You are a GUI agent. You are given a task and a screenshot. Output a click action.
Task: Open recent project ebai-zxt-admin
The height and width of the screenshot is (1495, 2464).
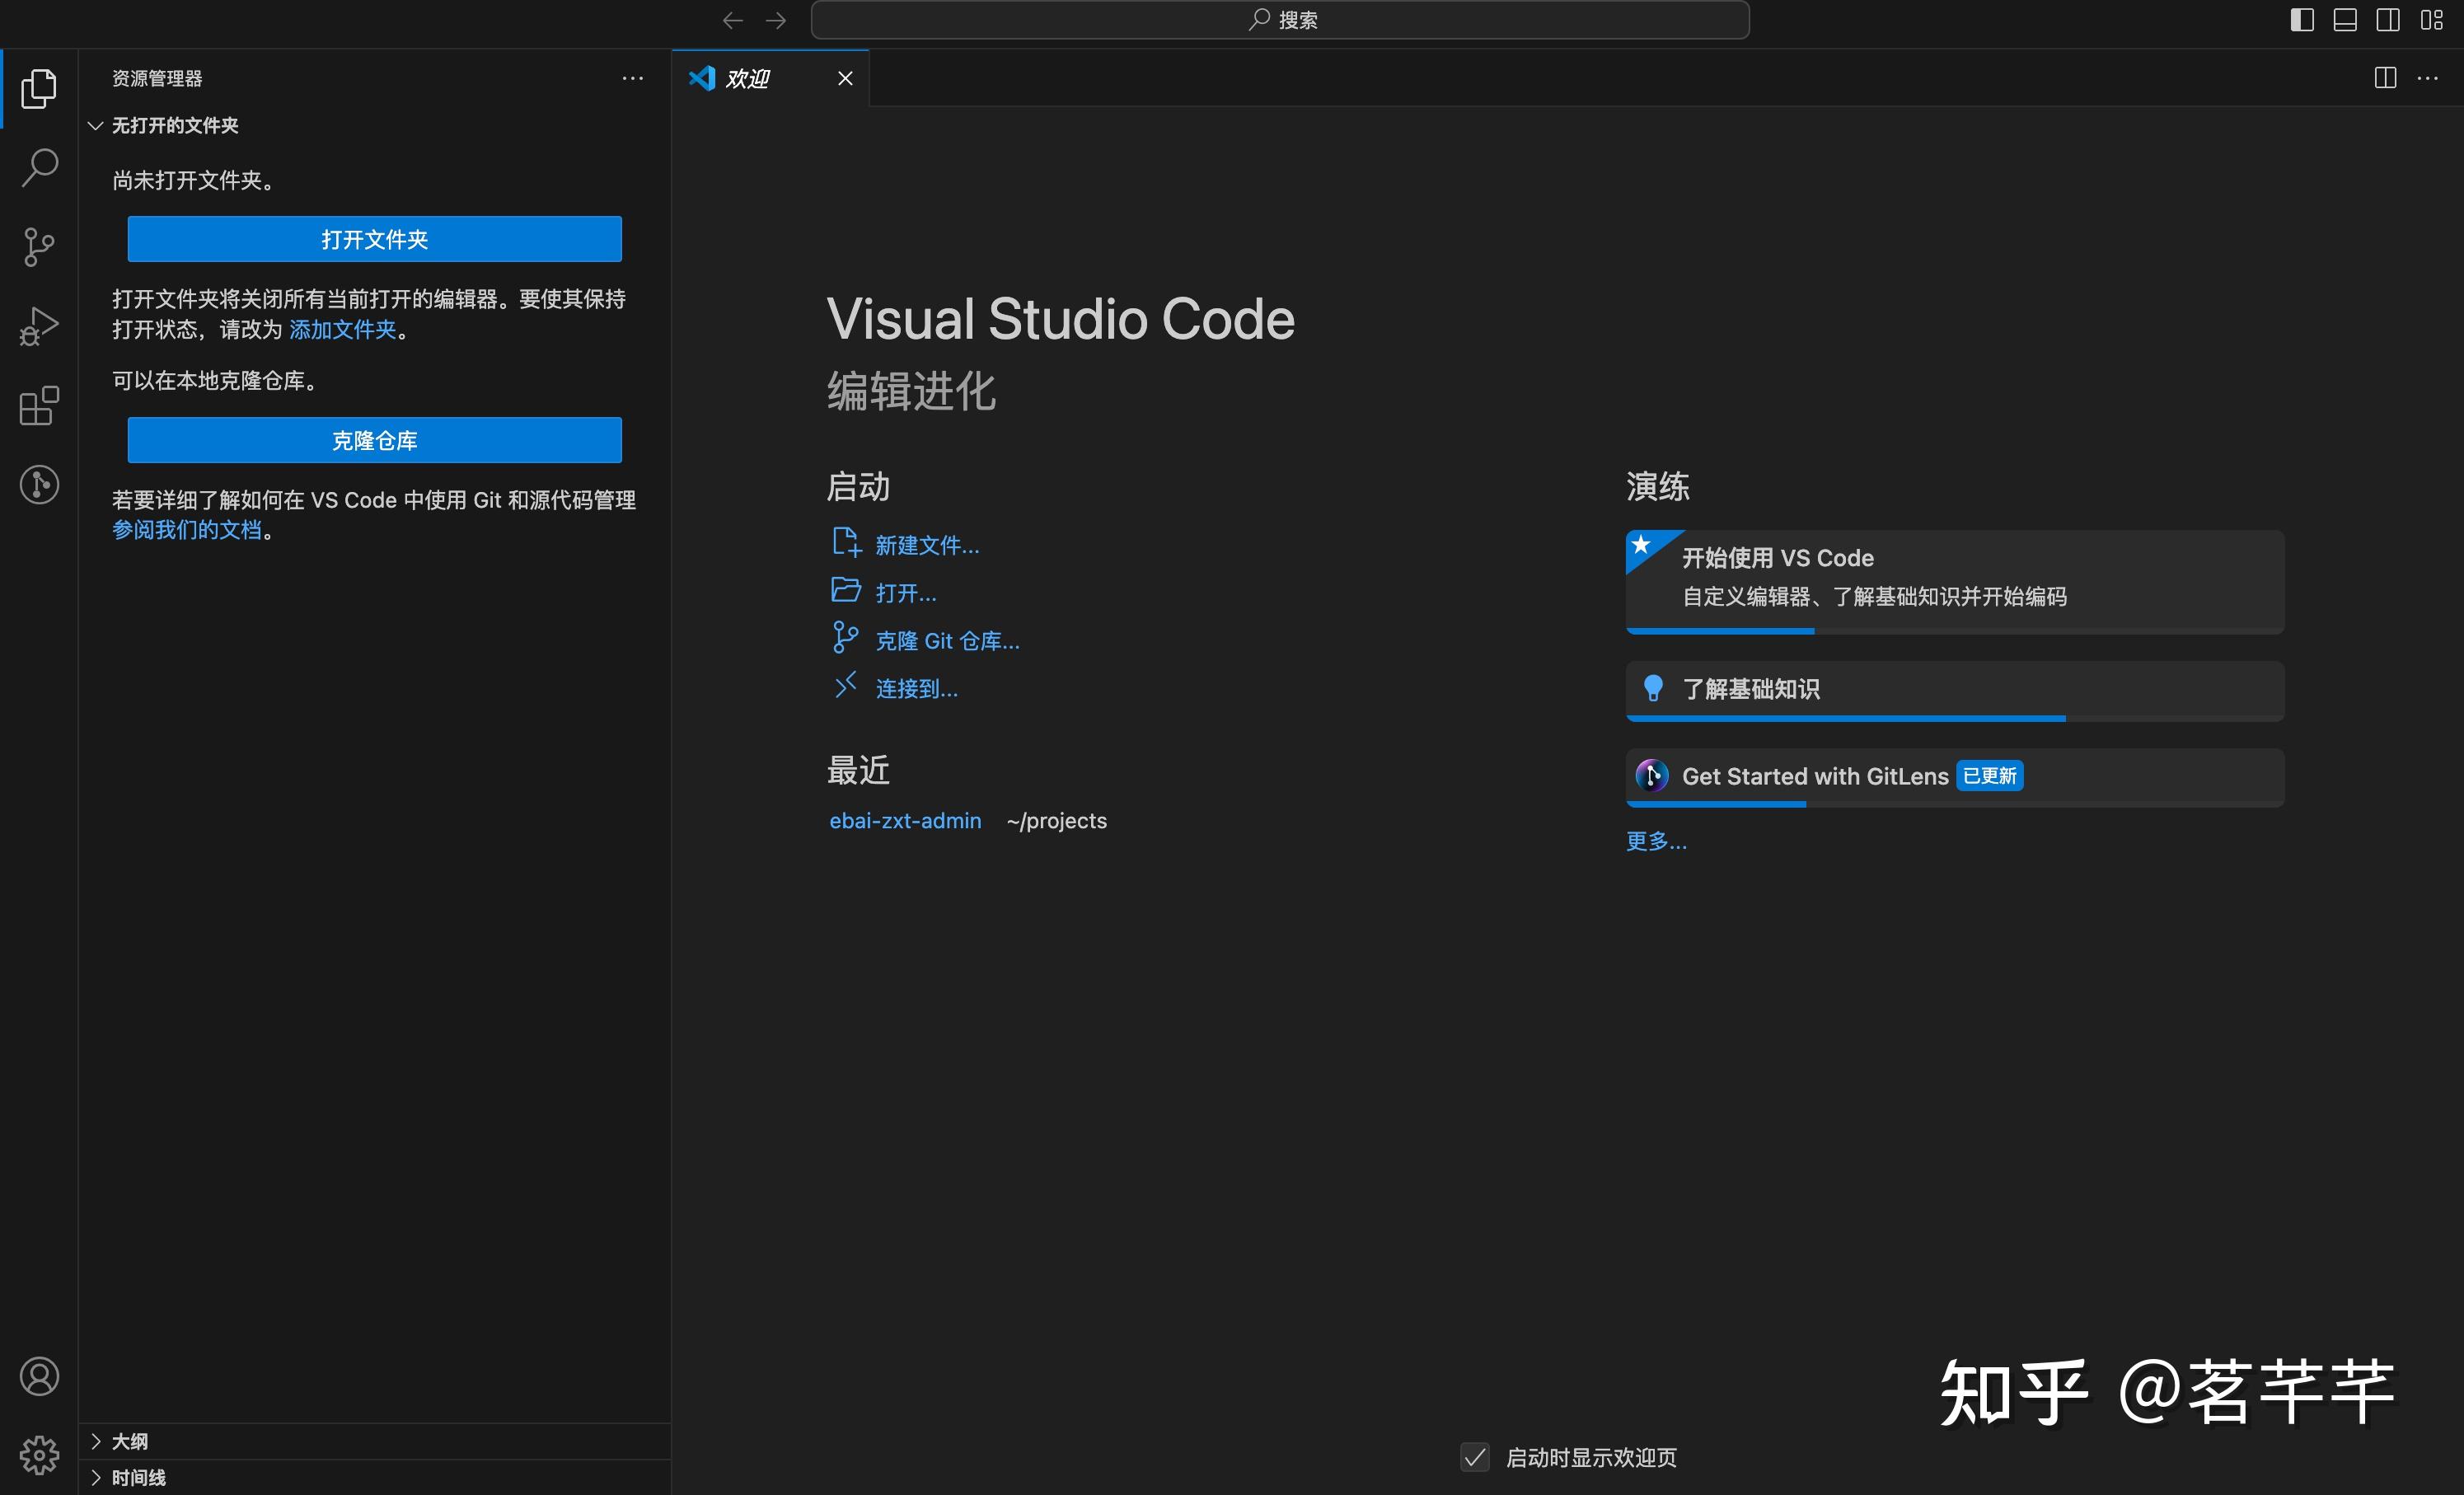click(x=905, y=821)
